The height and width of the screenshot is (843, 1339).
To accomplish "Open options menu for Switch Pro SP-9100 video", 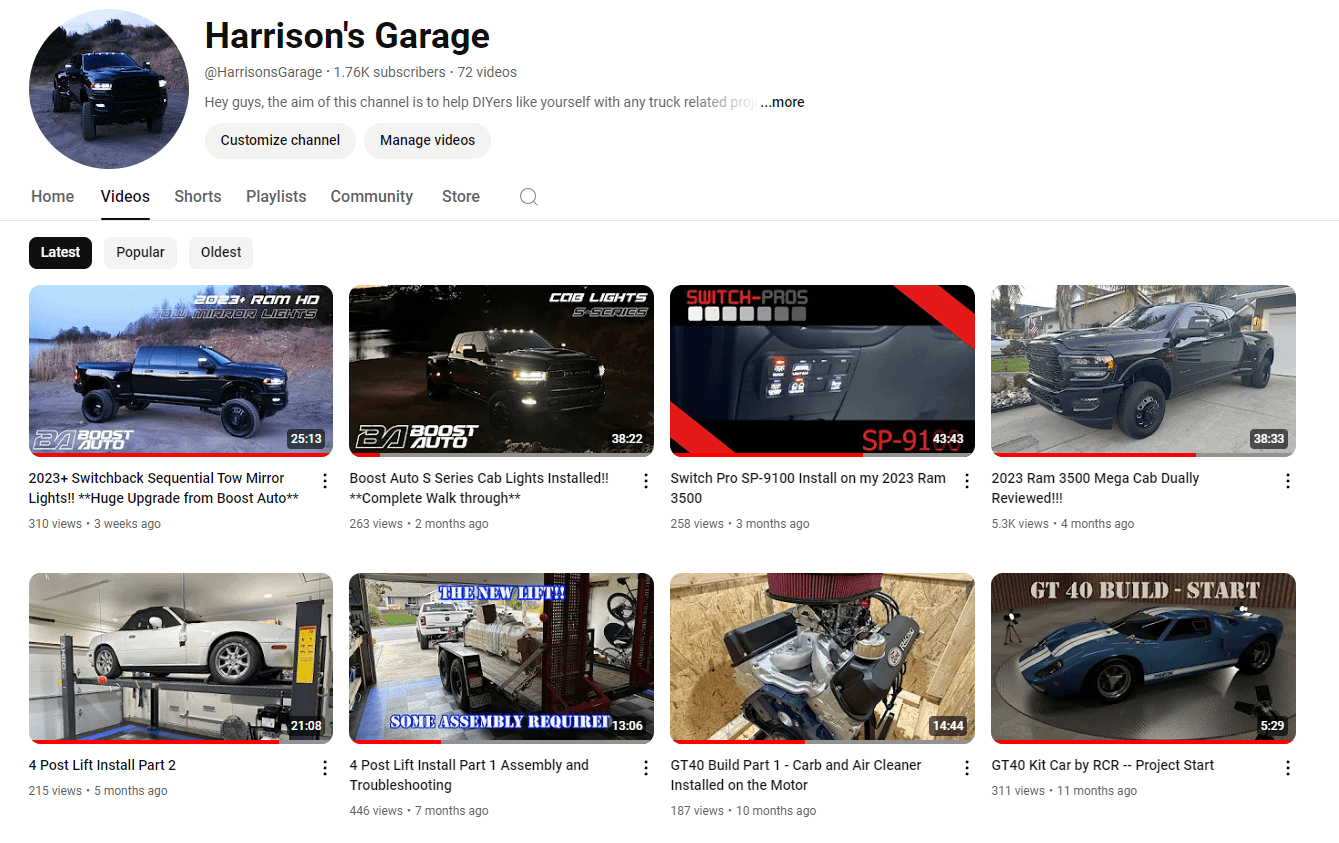I will point(967,481).
